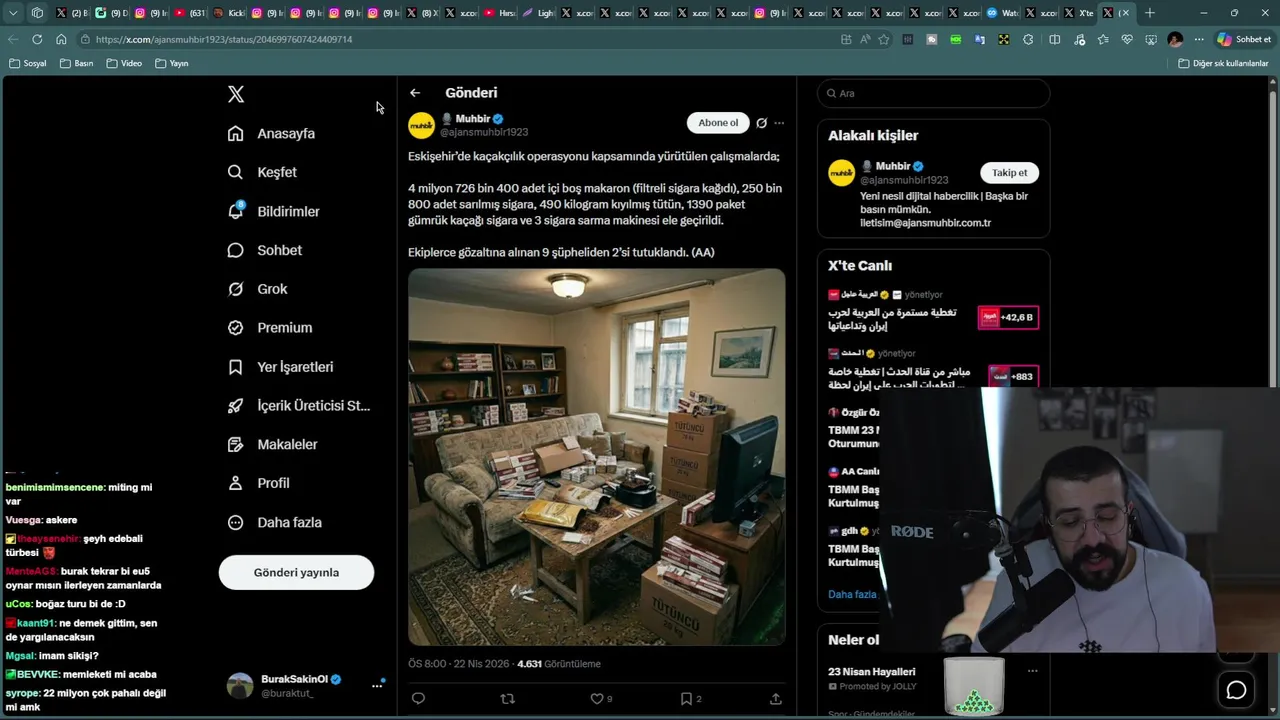Click Grok icon on the post

coord(761,123)
